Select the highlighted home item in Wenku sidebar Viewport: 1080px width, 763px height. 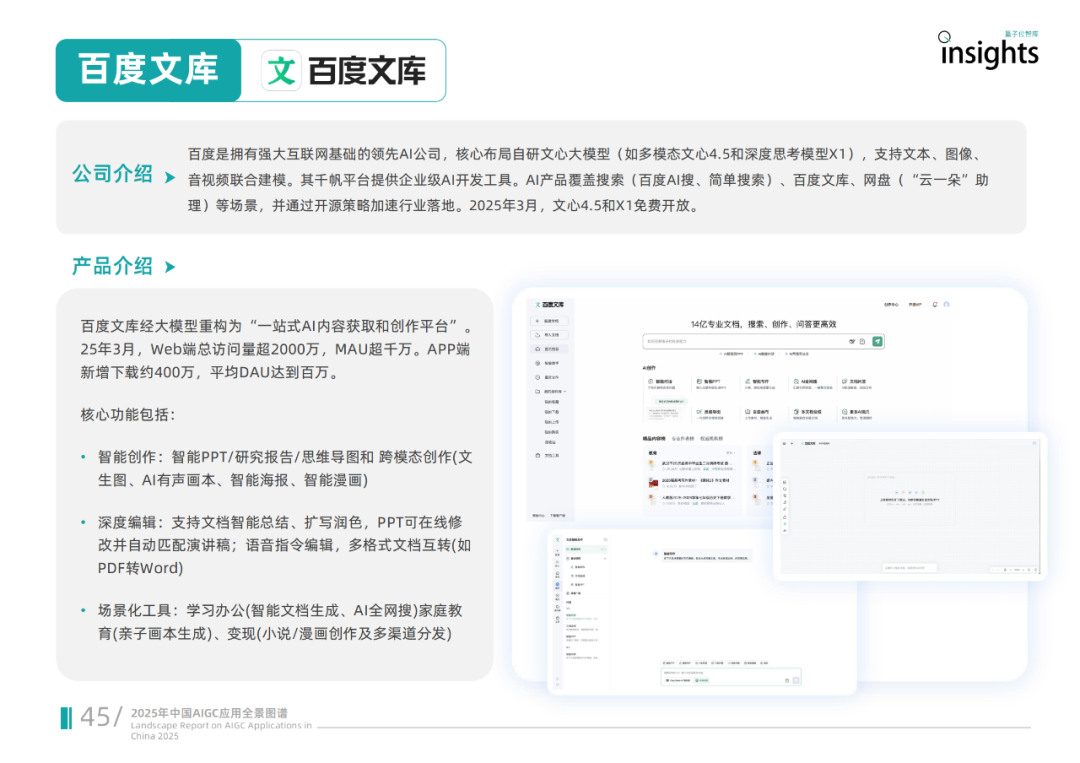tap(549, 349)
